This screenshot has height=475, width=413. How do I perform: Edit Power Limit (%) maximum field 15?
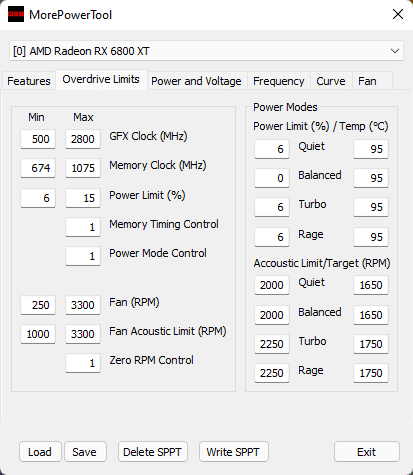83,198
